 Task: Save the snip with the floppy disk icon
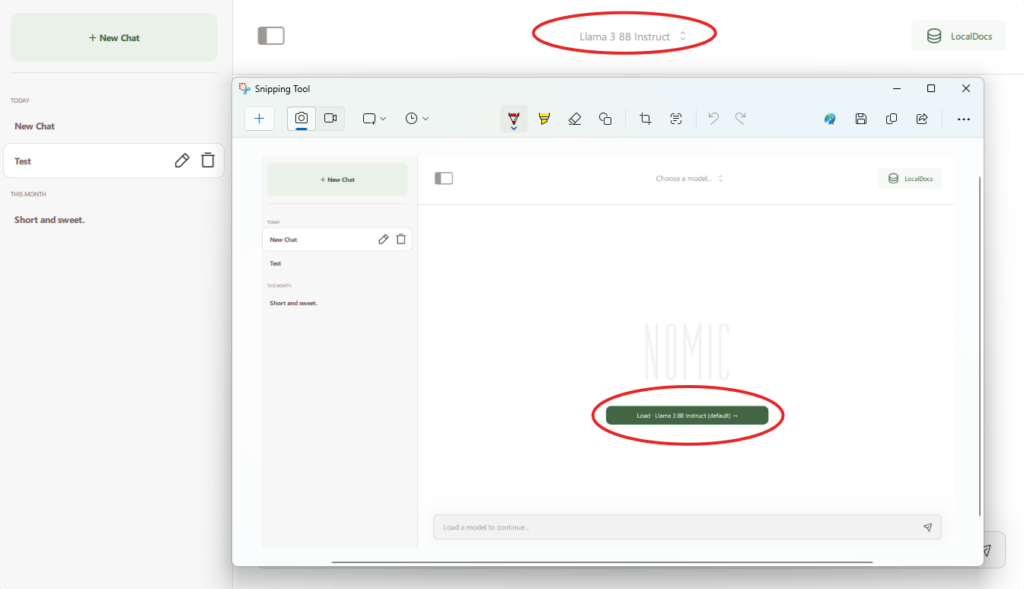pyautogui.click(x=860, y=119)
